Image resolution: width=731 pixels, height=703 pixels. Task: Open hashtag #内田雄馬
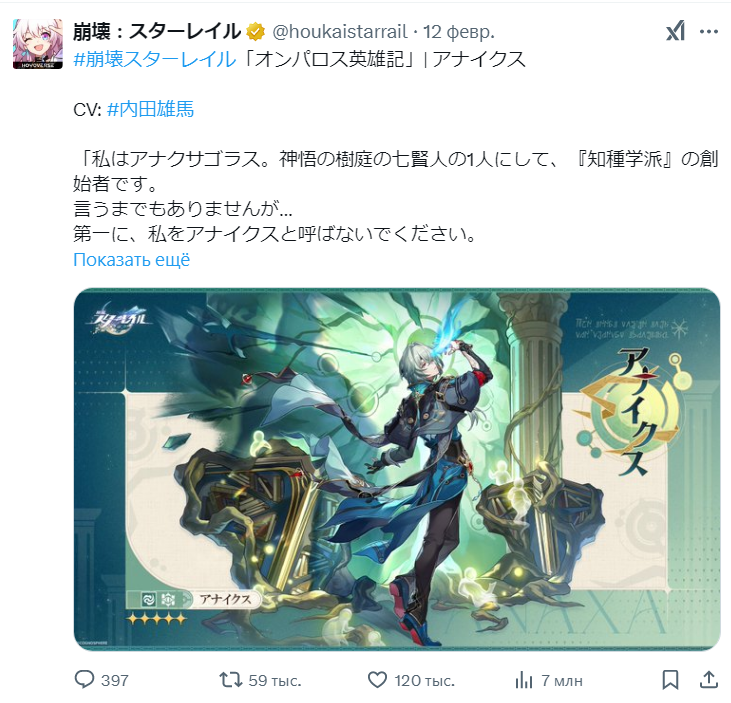[150, 109]
